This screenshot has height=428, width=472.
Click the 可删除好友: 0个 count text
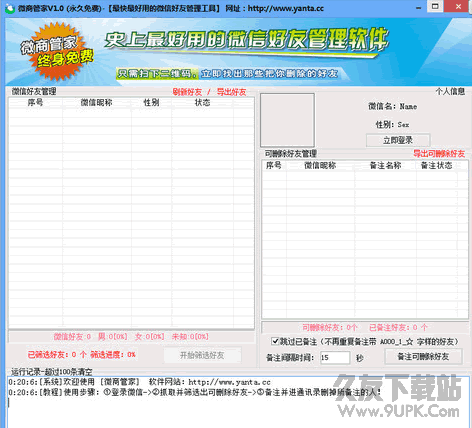tap(330, 328)
